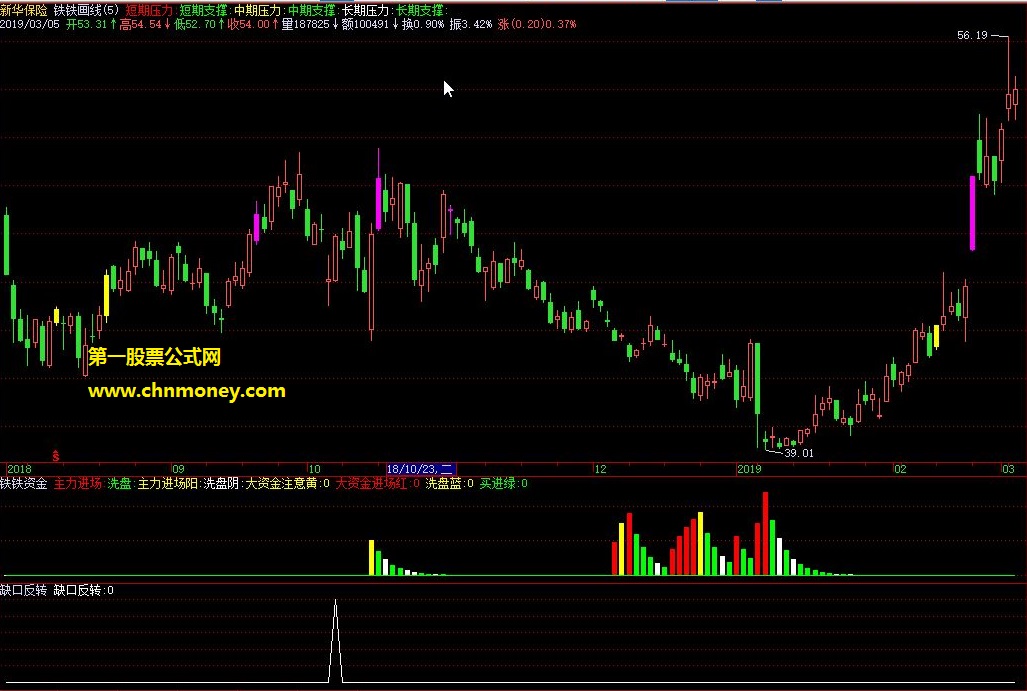This screenshot has width=1027, height=691.
Task: Click the 短期支撑 label in the header
Action: click(x=203, y=10)
